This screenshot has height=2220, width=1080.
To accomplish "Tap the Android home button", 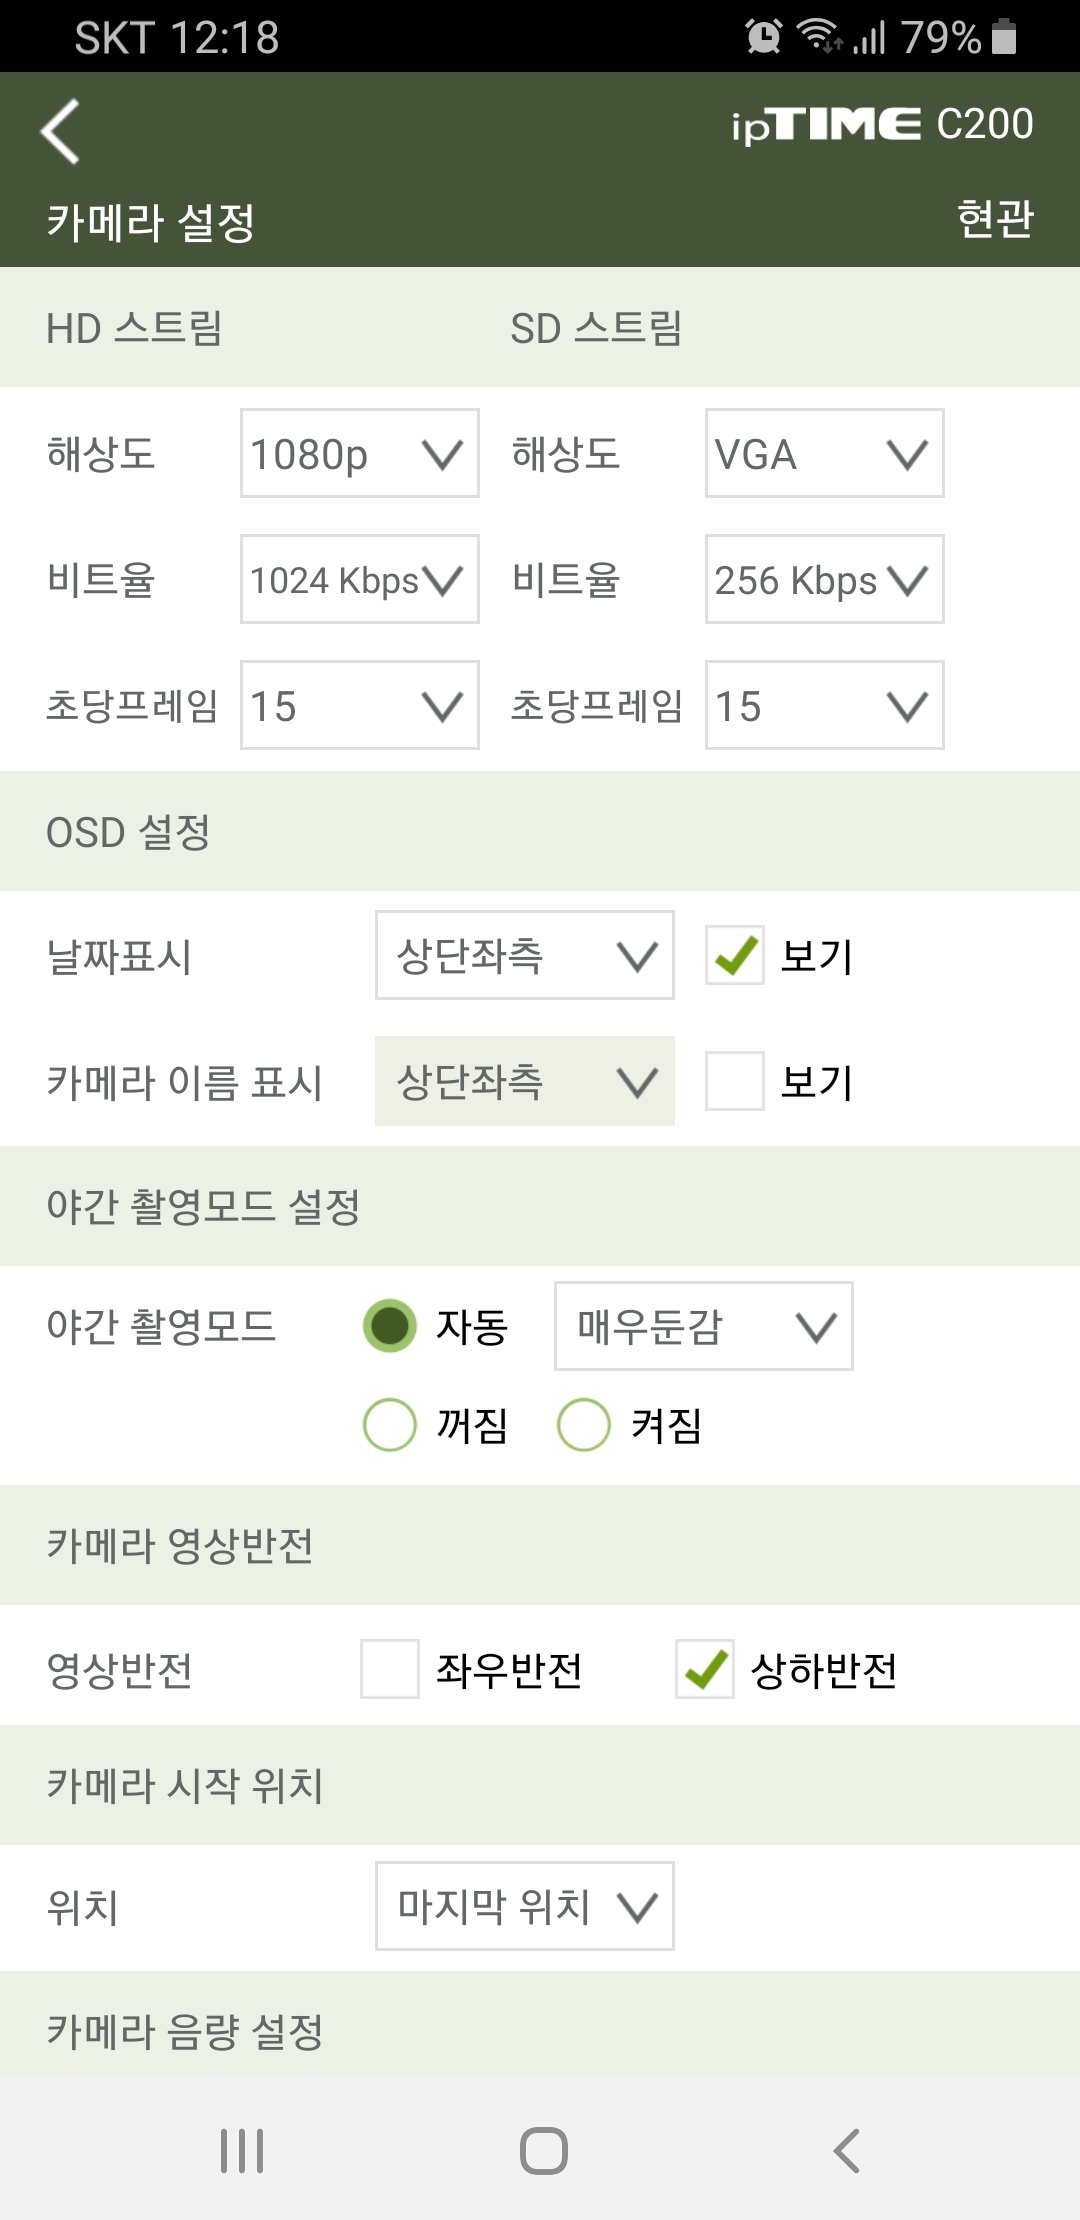I will [x=544, y=2150].
